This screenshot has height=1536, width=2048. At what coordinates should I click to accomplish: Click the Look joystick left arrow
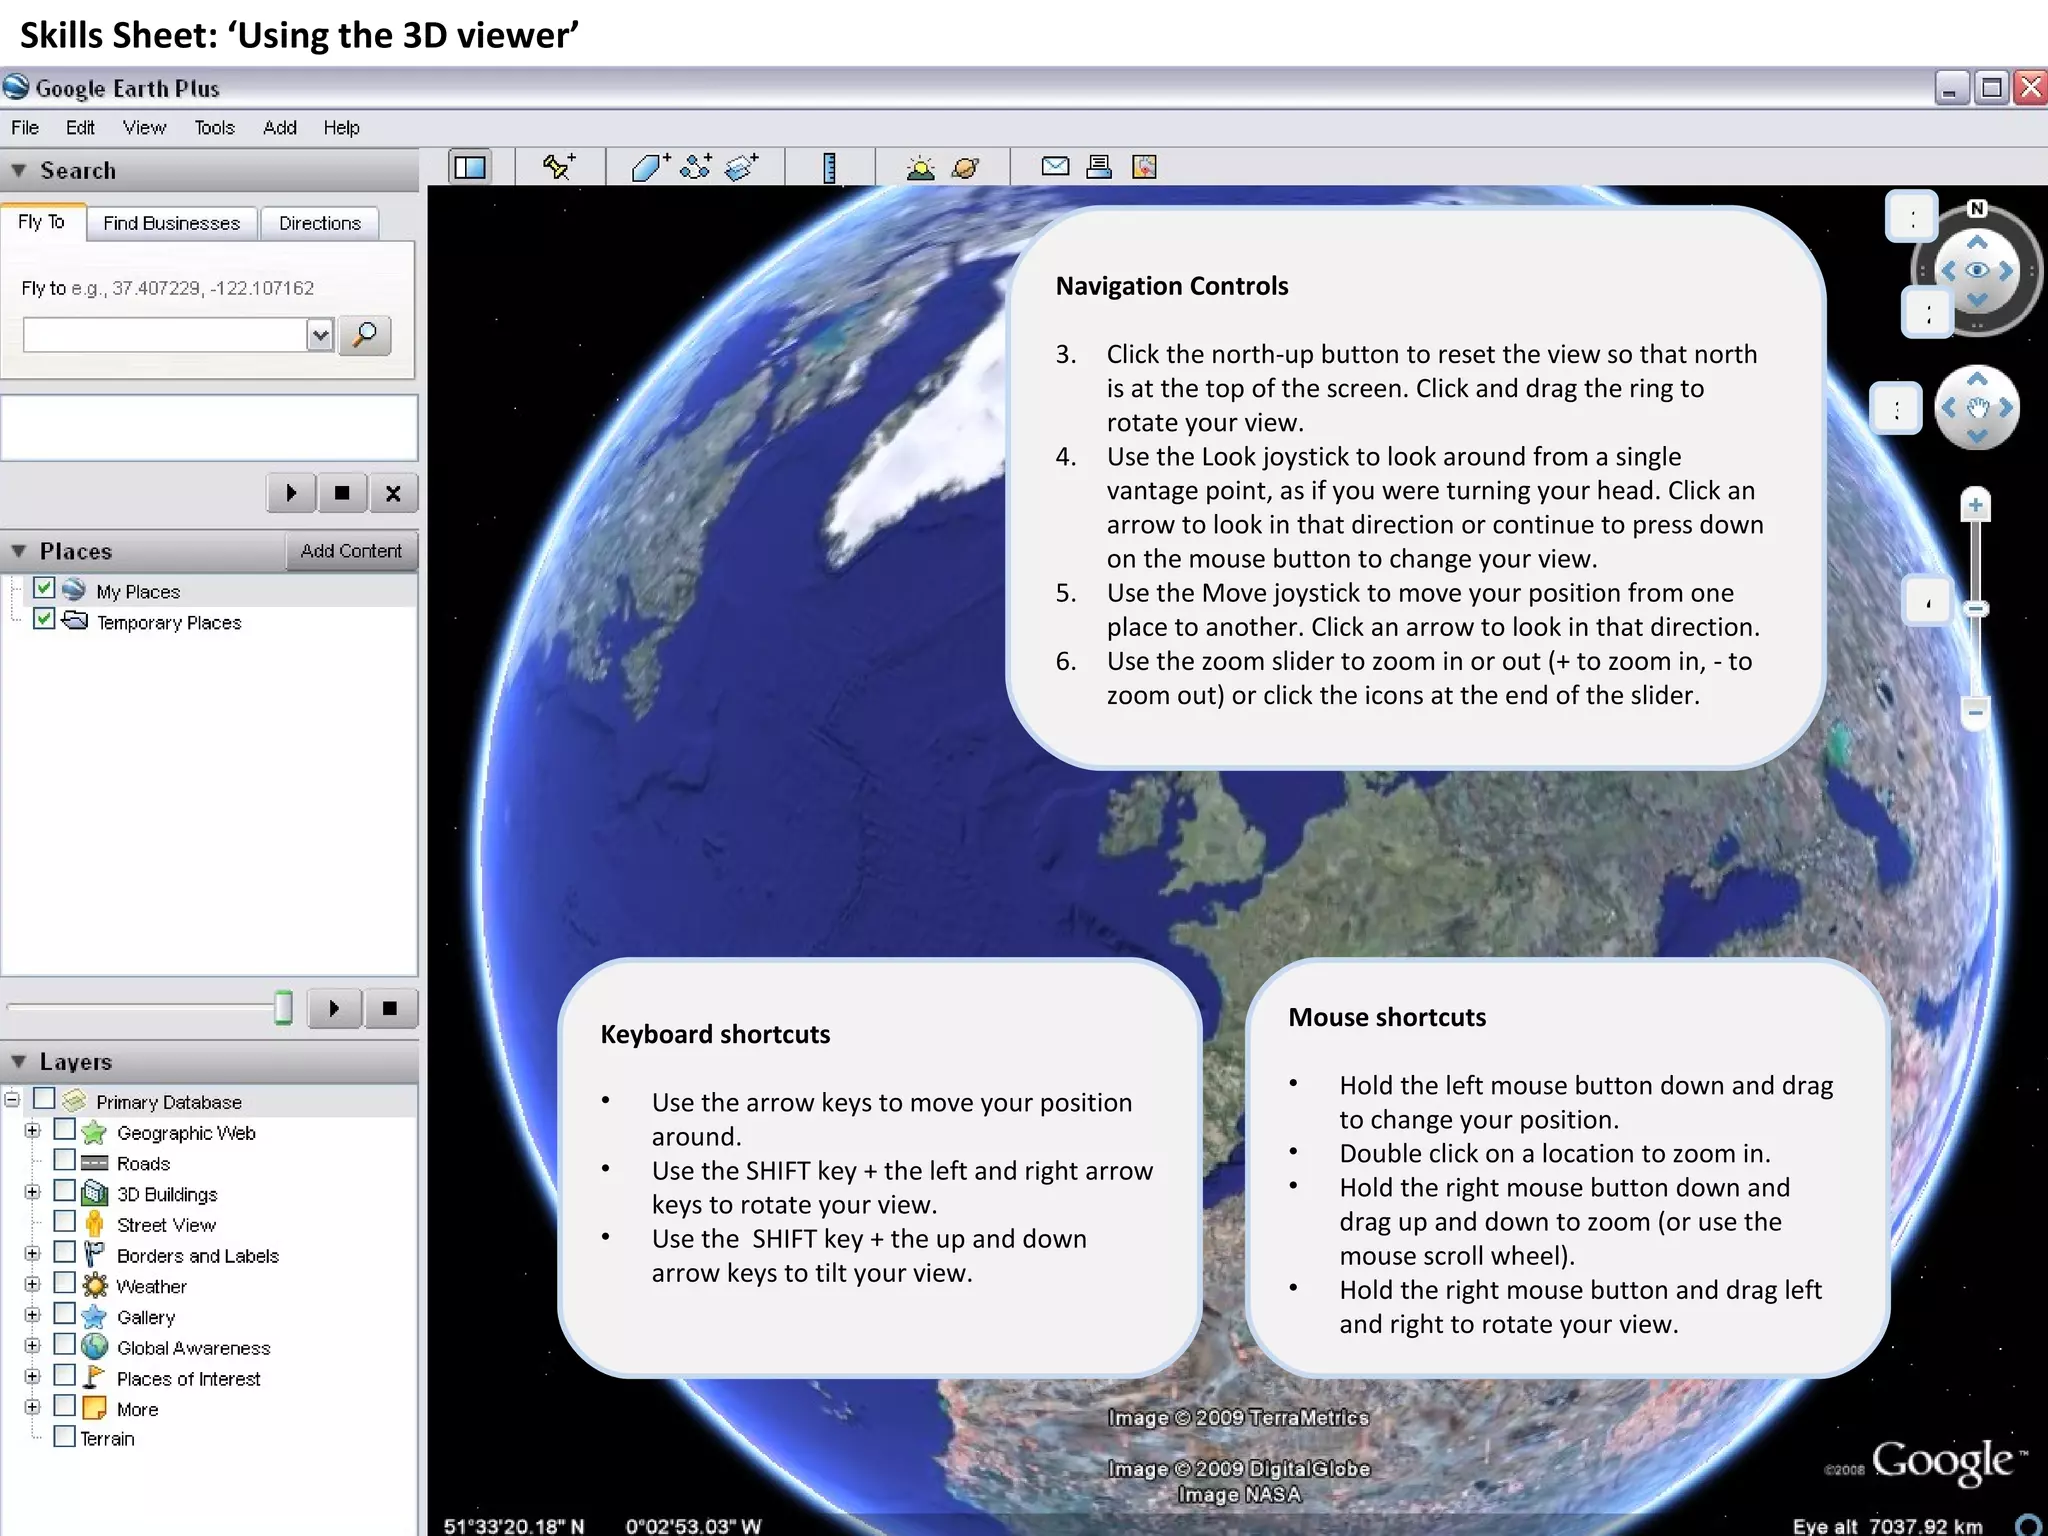pyautogui.click(x=1948, y=270)
